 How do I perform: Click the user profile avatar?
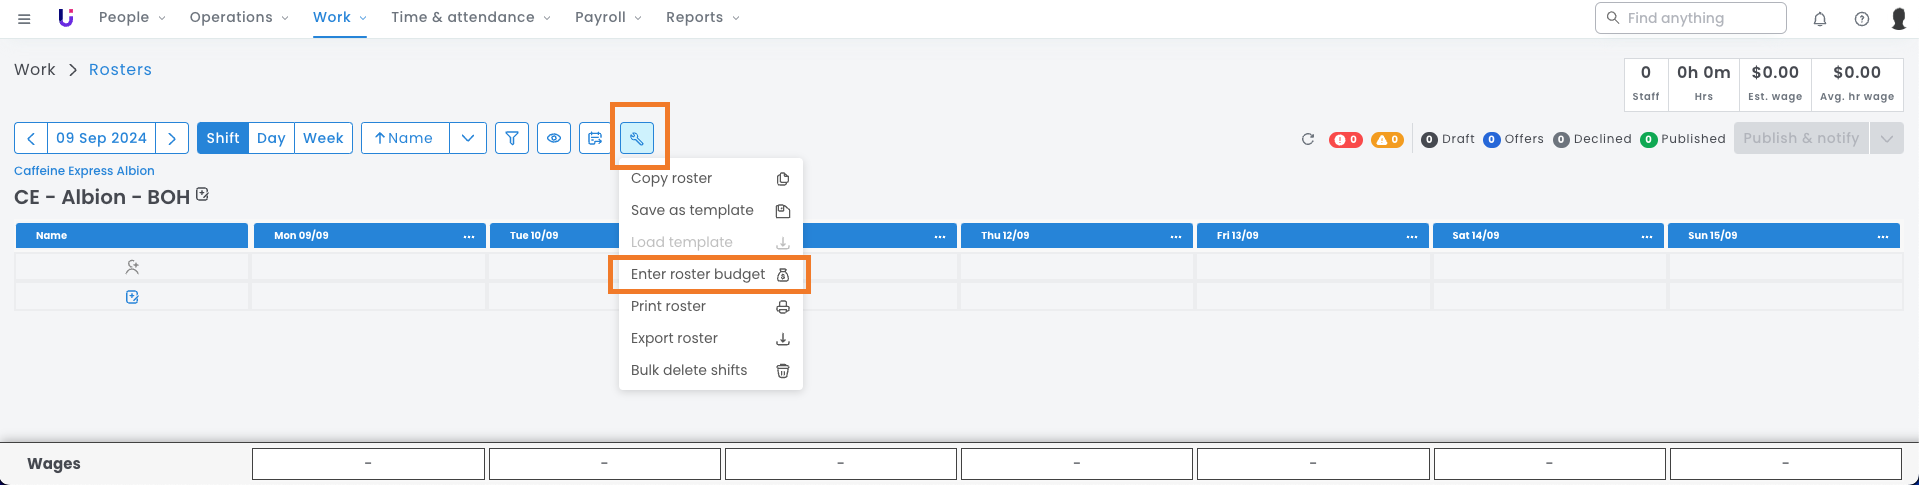pyautogui.click(x=1899, y=18)
